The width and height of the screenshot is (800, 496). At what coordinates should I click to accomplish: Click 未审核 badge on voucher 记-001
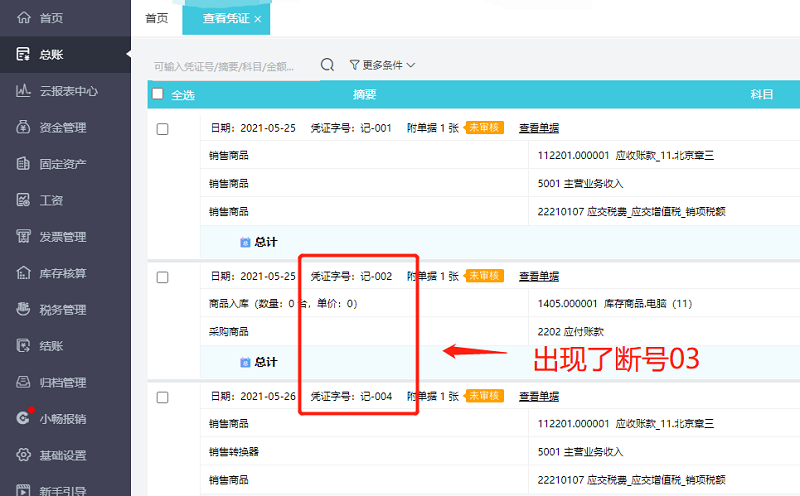point(484,128)
